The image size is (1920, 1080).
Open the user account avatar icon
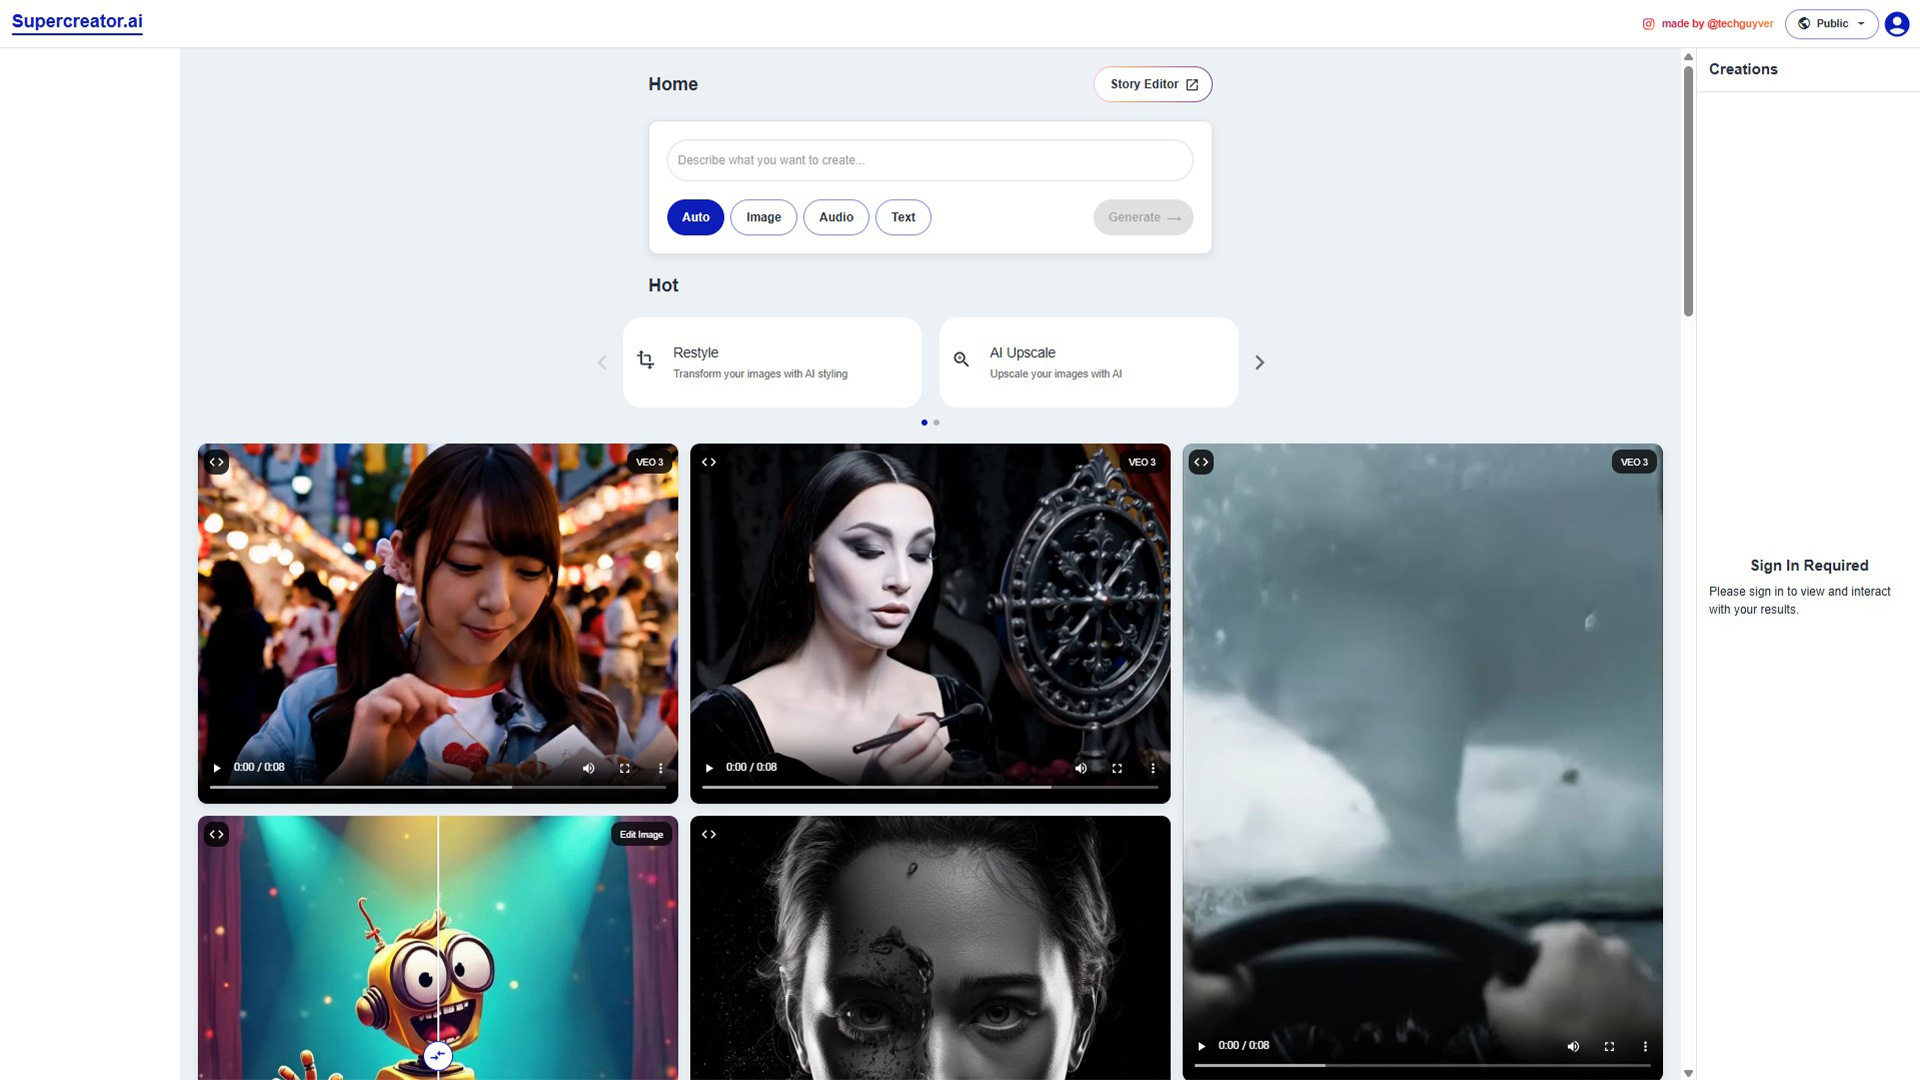coord(1897,24)
